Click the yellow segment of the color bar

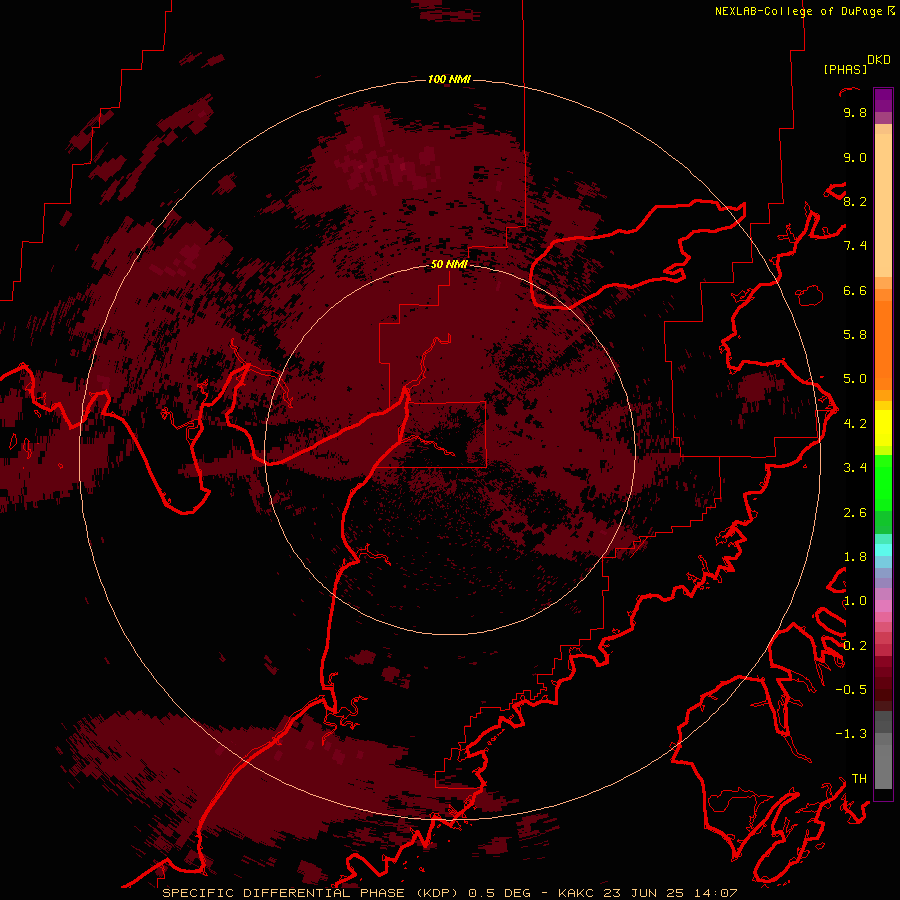point(883,428)
